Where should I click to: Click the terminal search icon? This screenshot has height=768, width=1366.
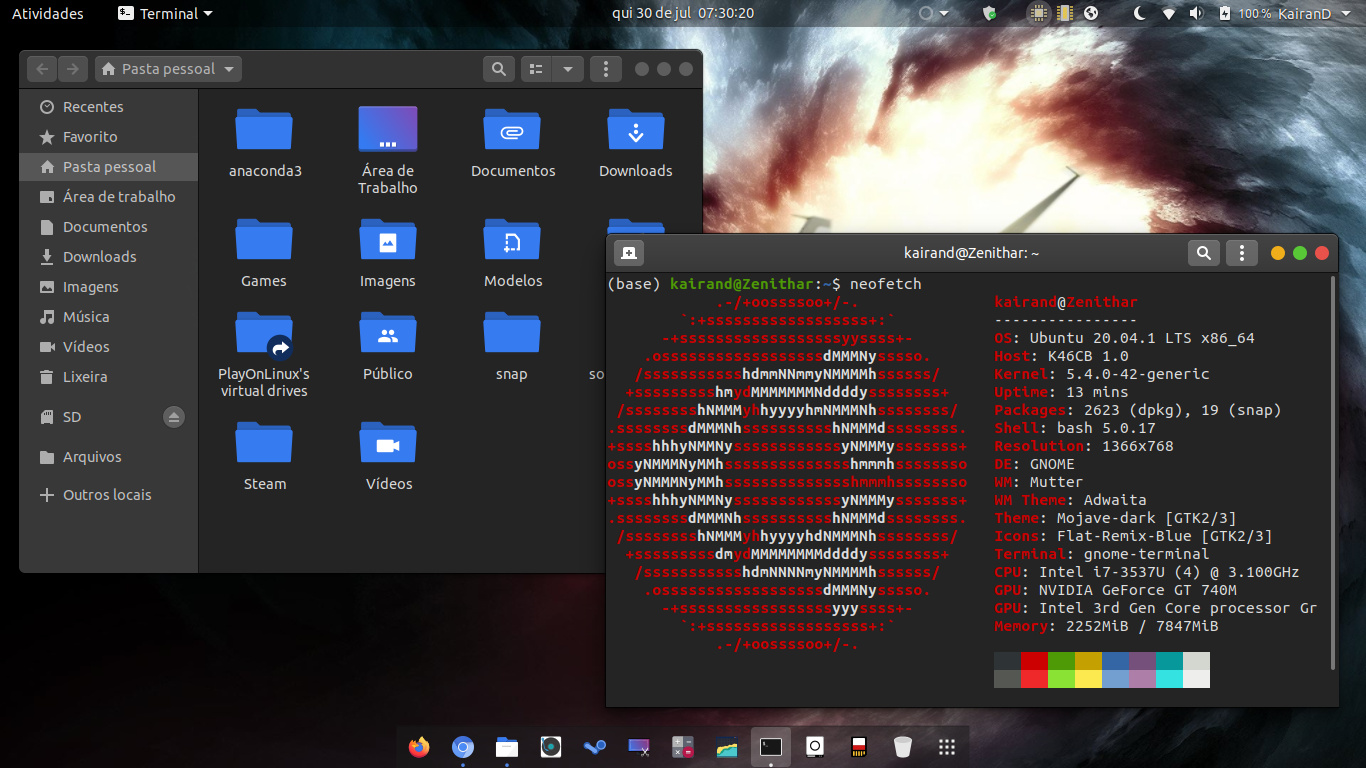click(1204, 253)
